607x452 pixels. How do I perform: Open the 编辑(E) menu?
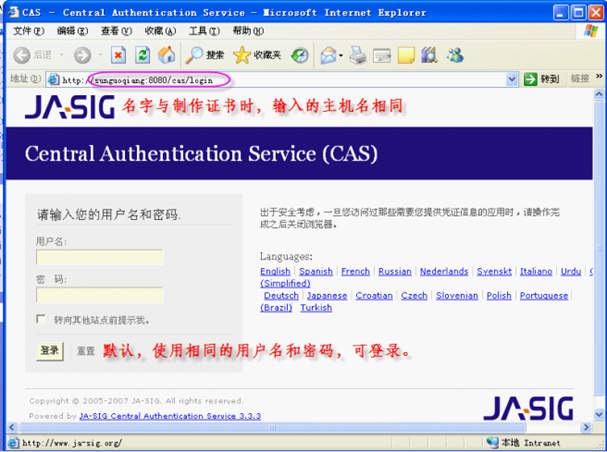pos(72,31)
